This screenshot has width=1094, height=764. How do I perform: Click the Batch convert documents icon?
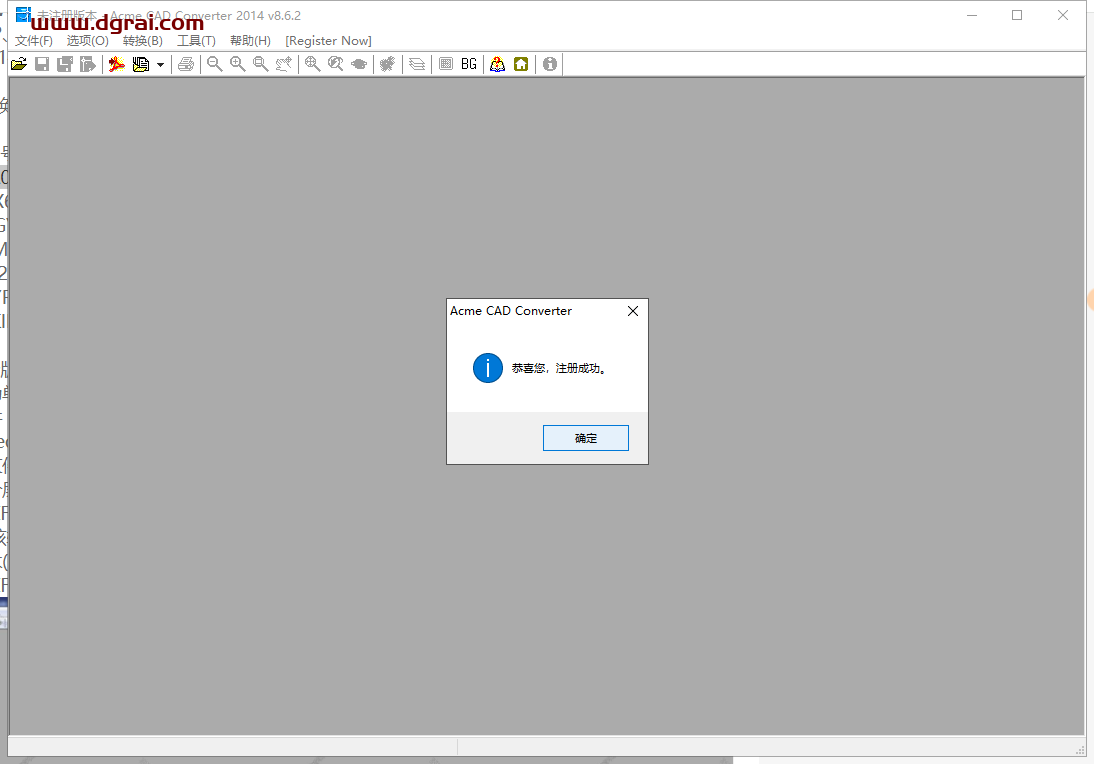(x=141, y=64)
